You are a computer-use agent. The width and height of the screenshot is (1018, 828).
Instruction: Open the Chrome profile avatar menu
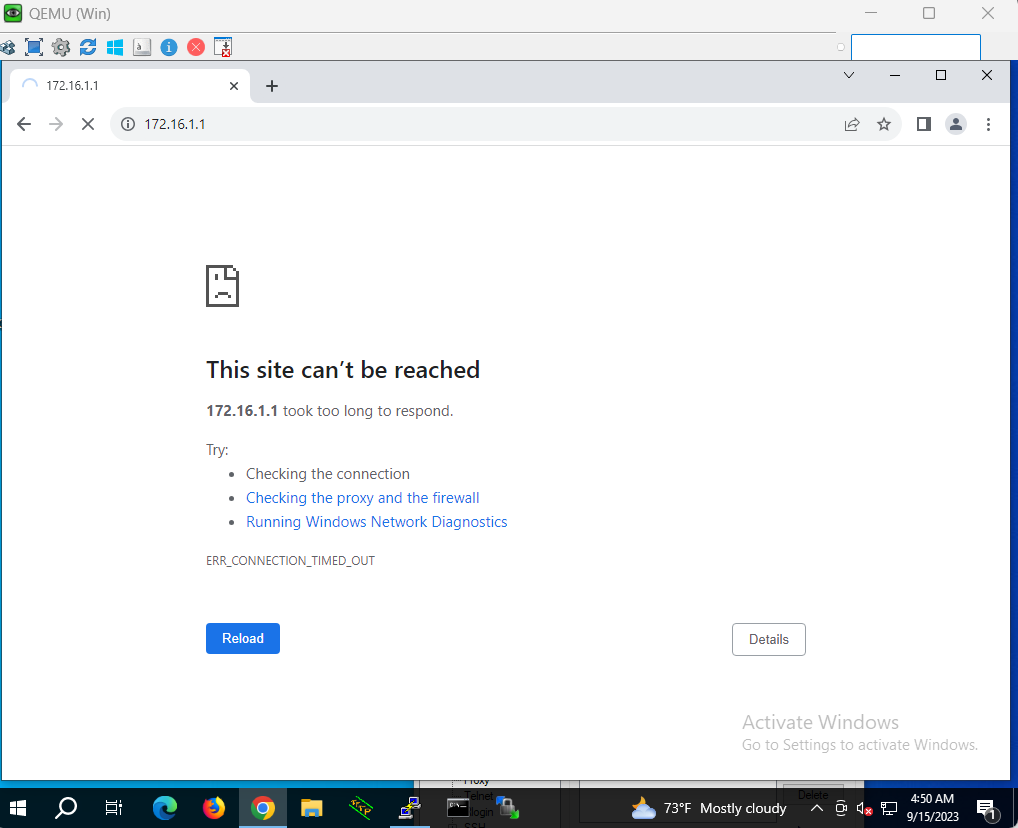pos(956,124)
